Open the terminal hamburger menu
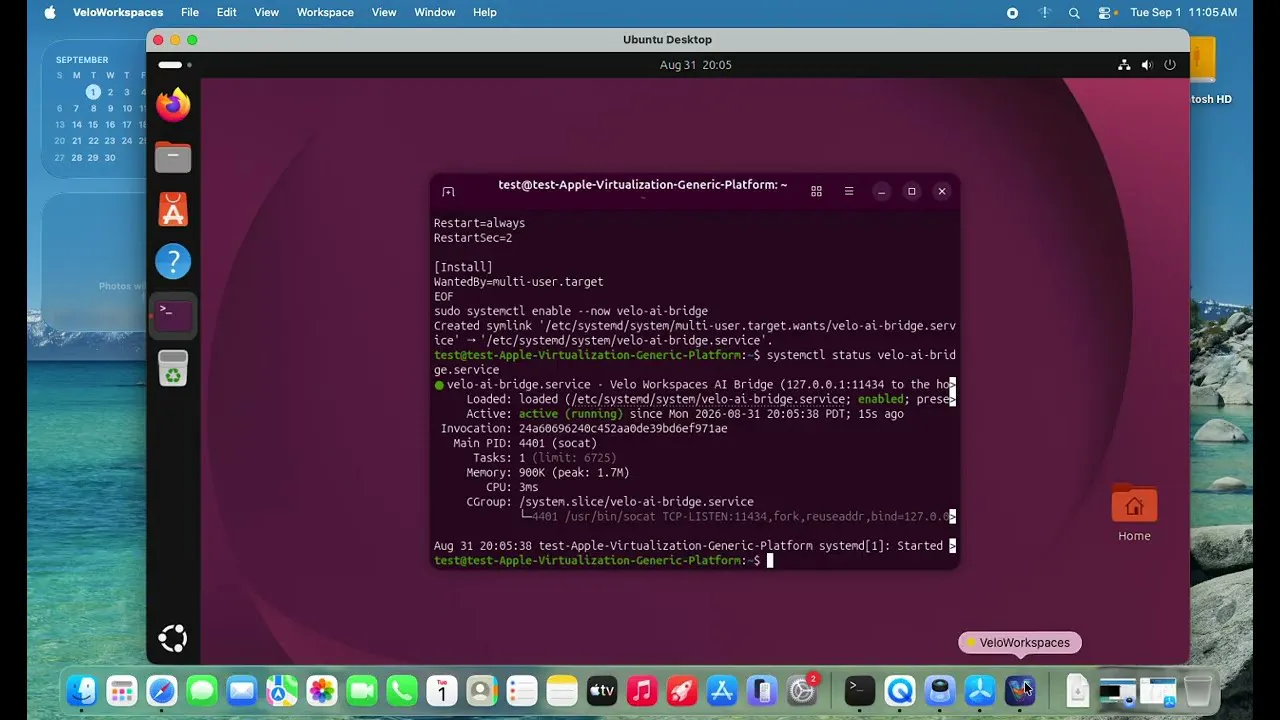This screenshot has width=1280, height=720. click(x=849, y=191)
